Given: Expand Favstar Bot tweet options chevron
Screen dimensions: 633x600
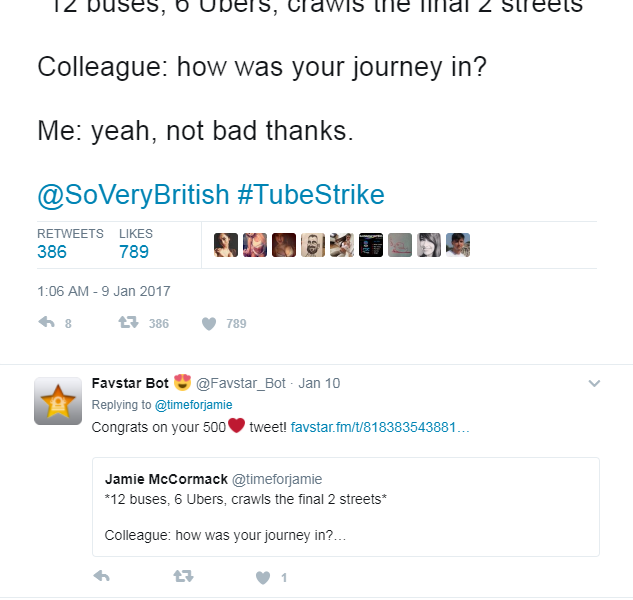Looking at the screenshot, I should 594,383.
